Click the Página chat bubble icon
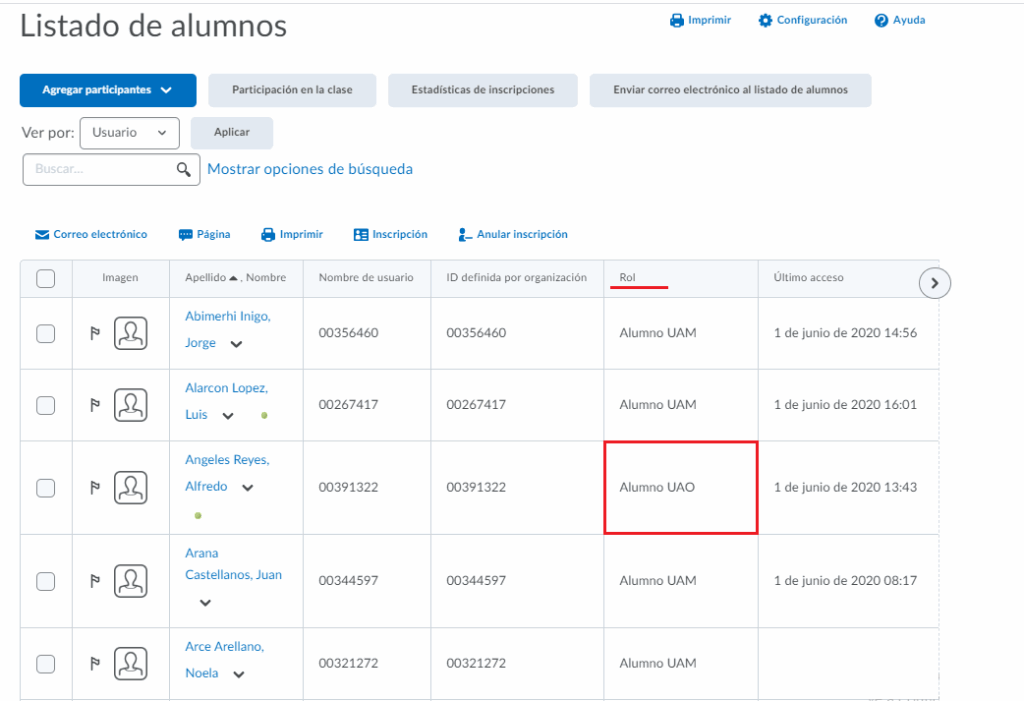The image size is (1024, 701). coord(185,235)
